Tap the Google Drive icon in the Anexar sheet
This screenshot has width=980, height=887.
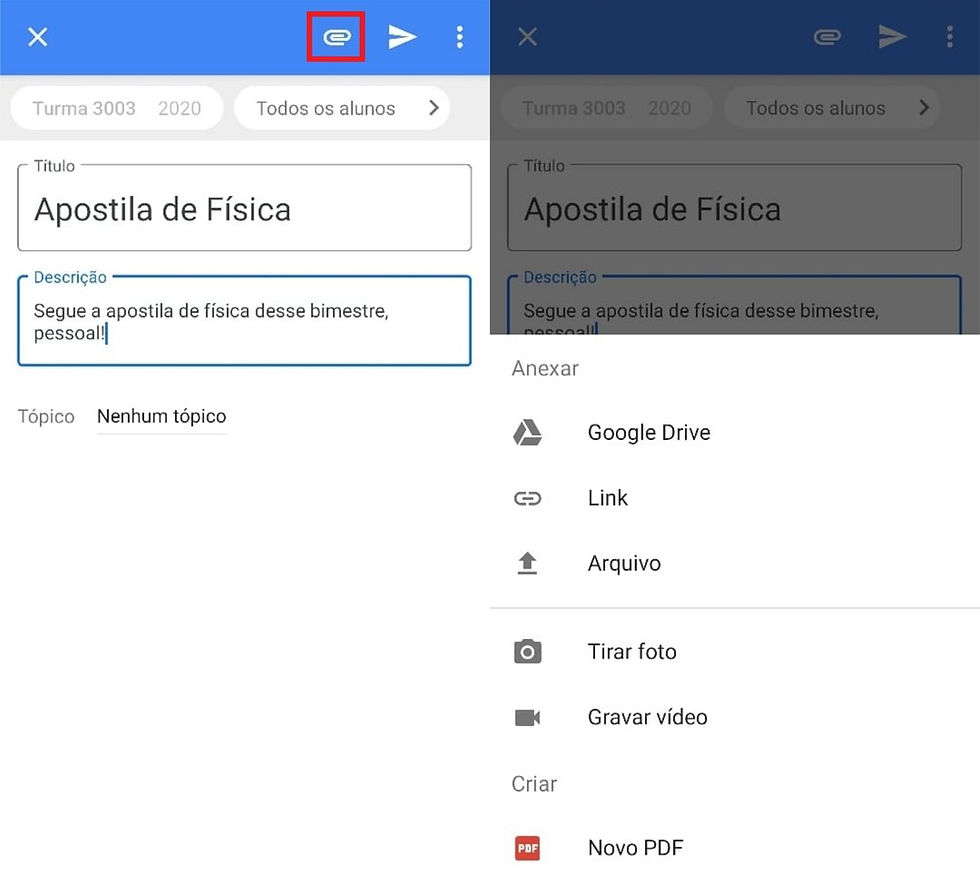click(x=528, y=433)
